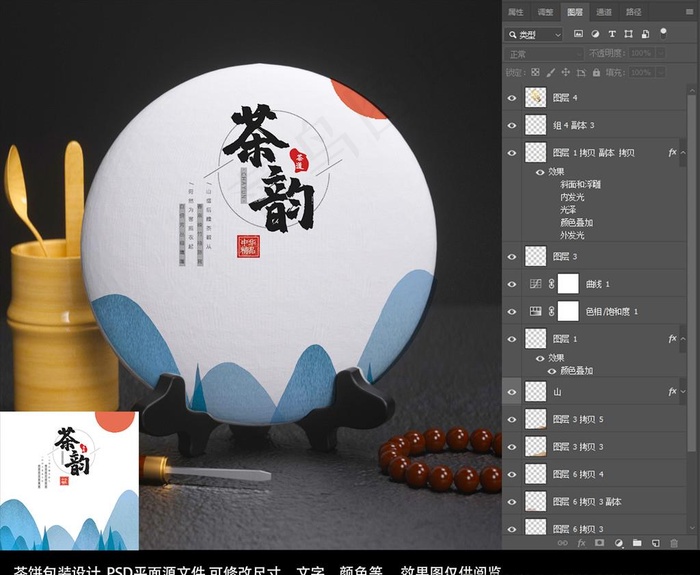Click link layers icon at panel bottom
This screenshot has width=700, height=575.
563,543
